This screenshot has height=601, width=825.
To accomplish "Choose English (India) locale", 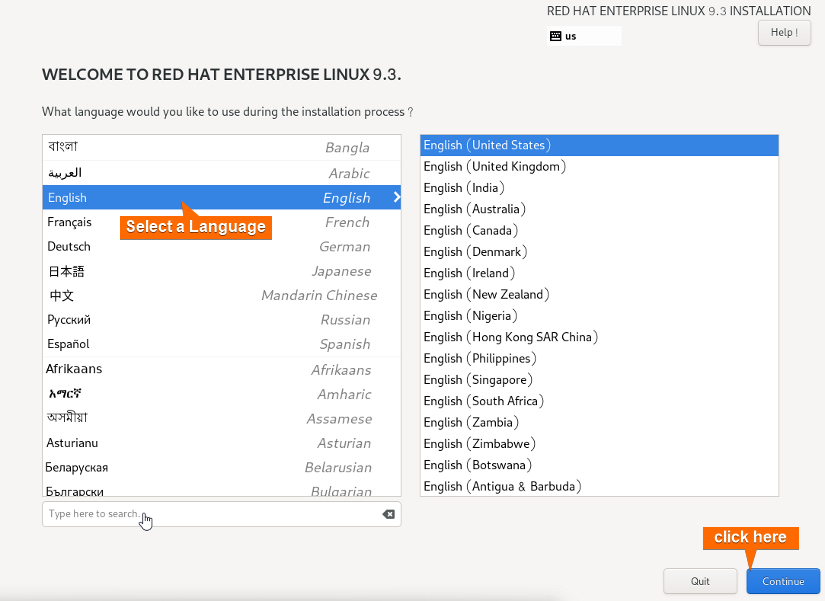I will [x=599, y=188].
